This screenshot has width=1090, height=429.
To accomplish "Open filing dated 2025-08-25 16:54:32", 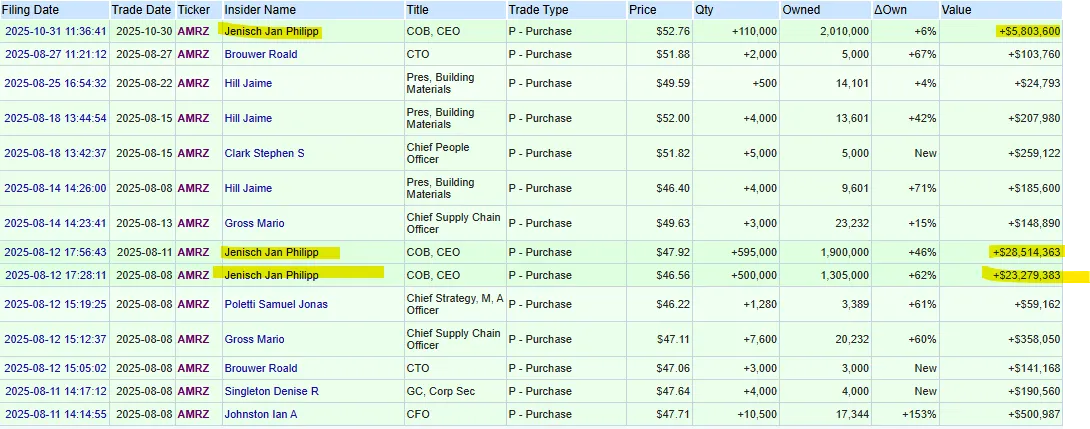I will coord(56,83).
